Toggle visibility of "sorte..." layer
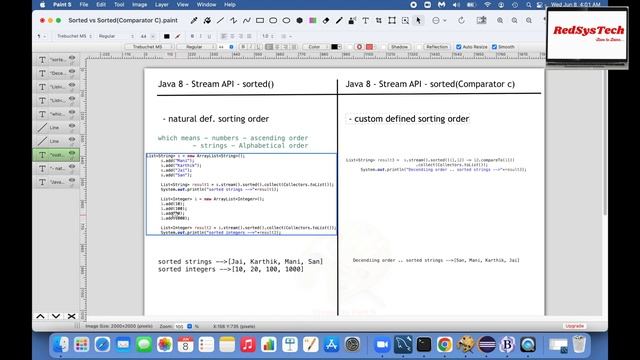Screen dimensions: 640x360 coord(72,58)
